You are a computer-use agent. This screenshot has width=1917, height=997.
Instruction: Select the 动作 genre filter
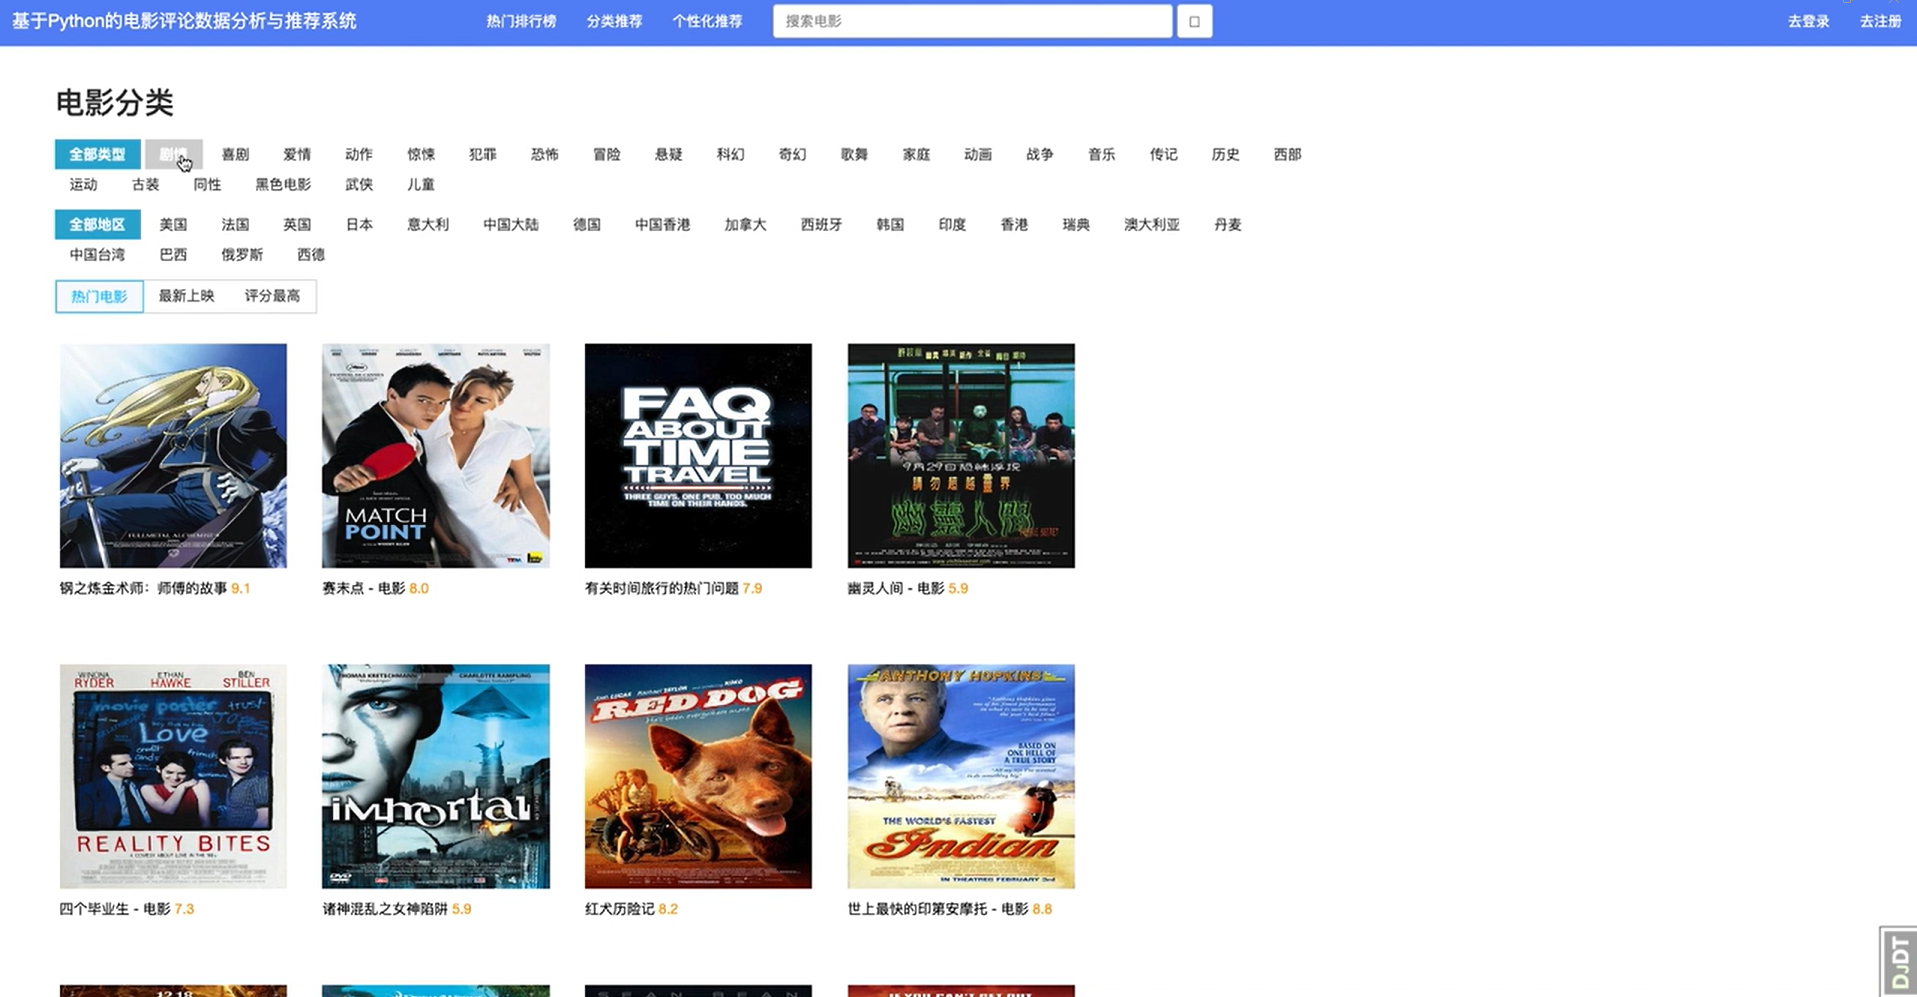[x=359, y=154]
